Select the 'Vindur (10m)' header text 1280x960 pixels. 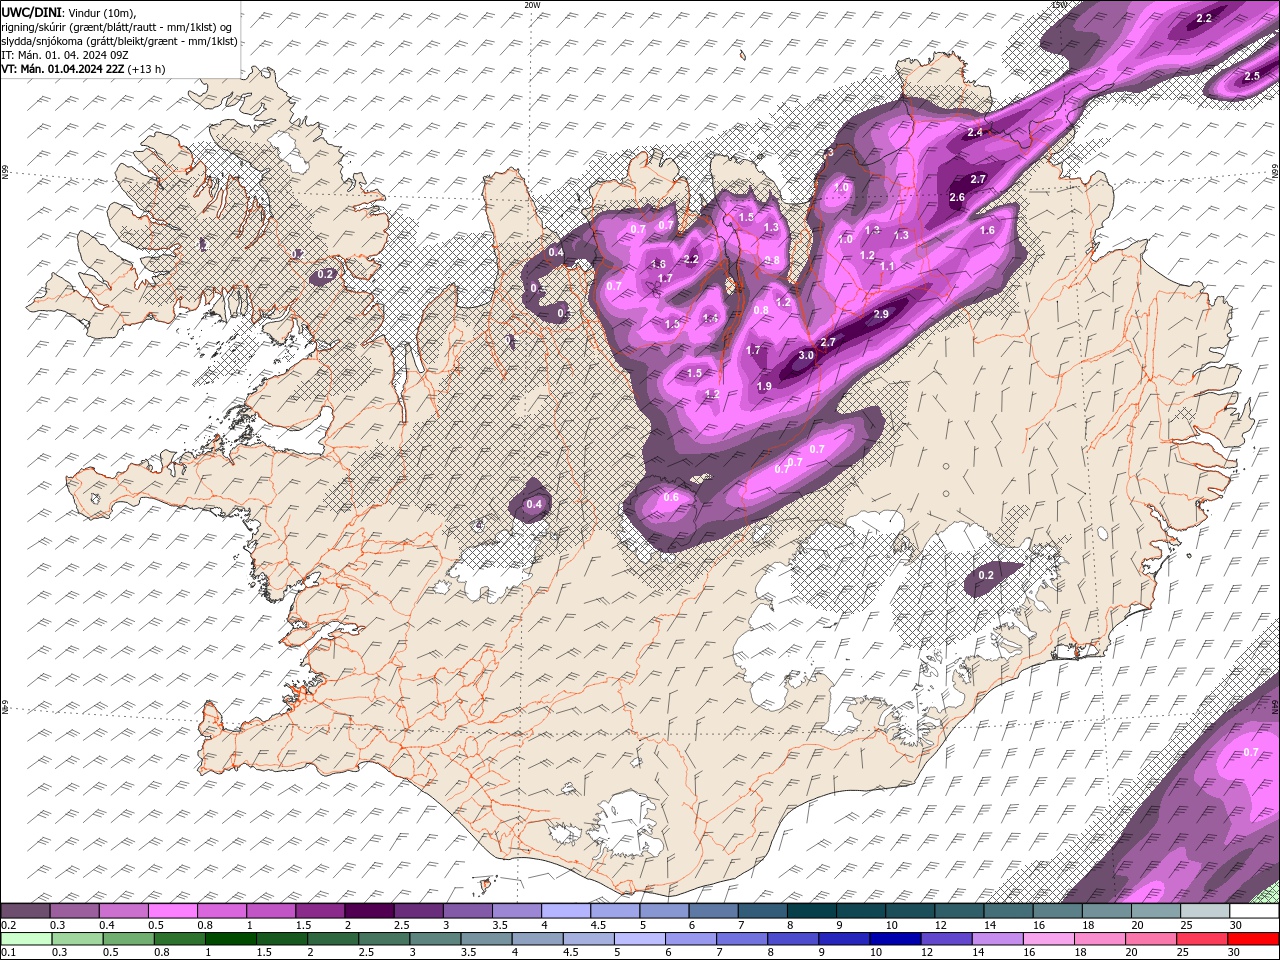[100, 12]
